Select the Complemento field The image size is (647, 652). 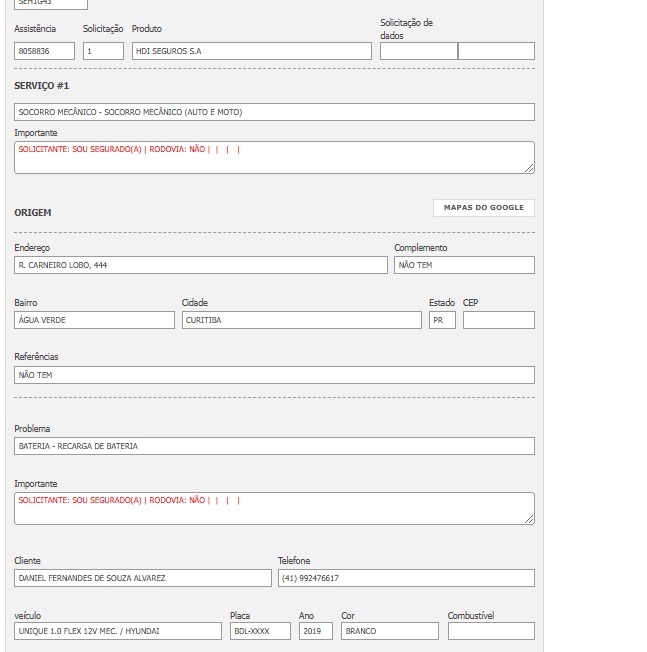(x=464, y=265)
